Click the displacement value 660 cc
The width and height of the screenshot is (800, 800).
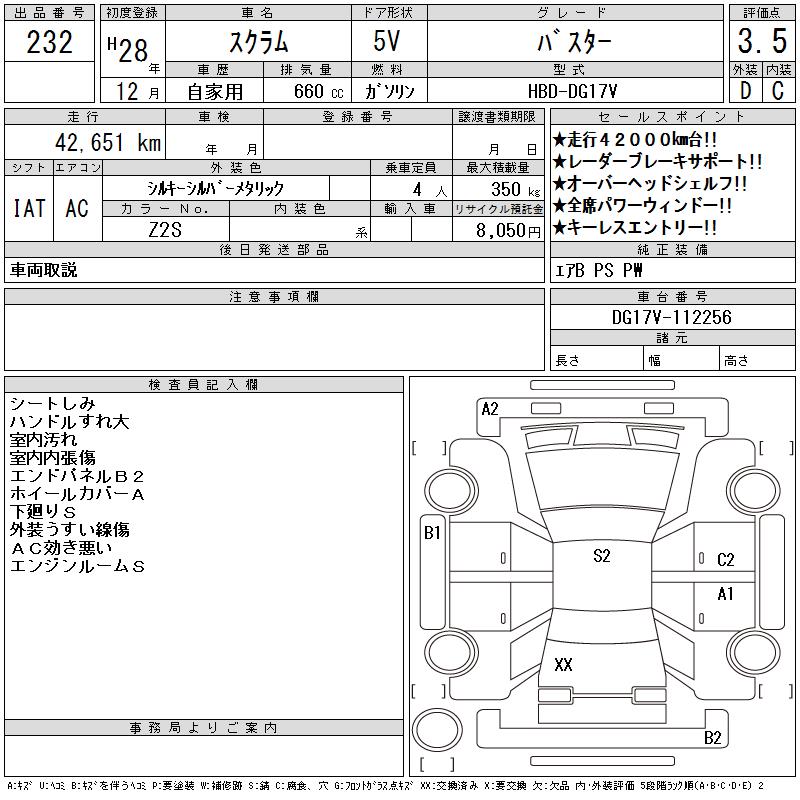pyautogui.click(x=318, y=91)
